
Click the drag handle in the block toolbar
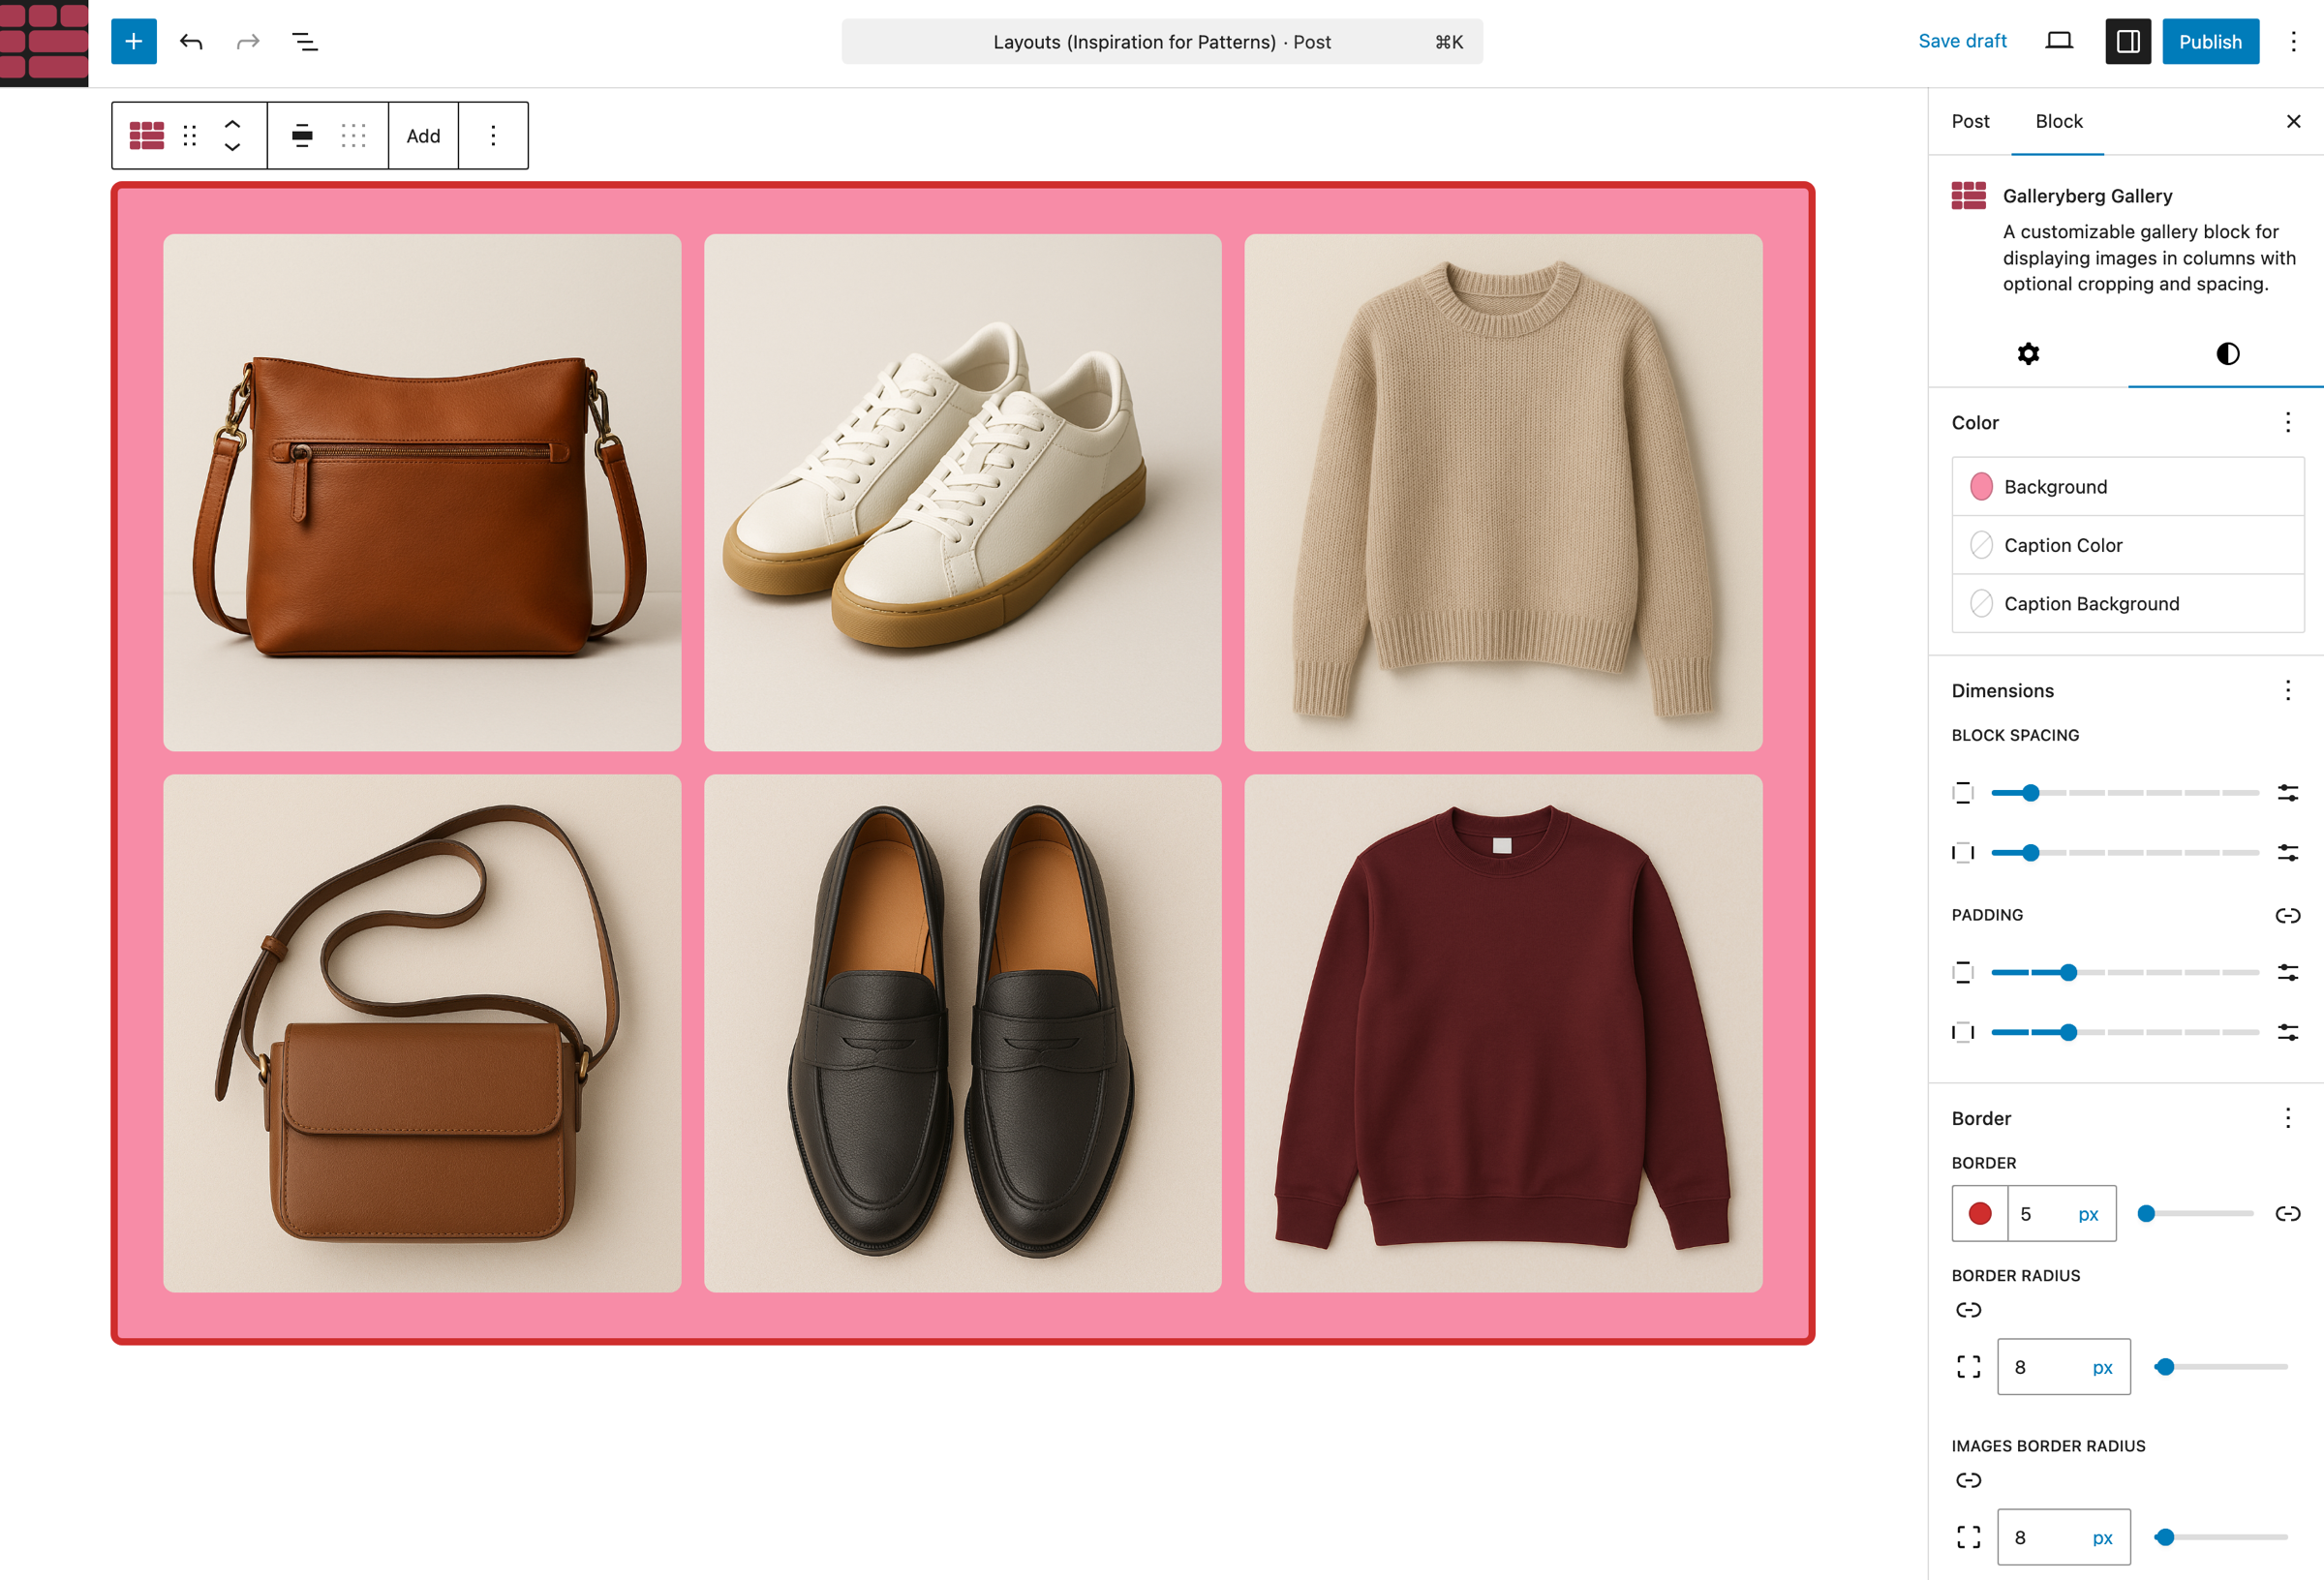click(x=189, y=135)
